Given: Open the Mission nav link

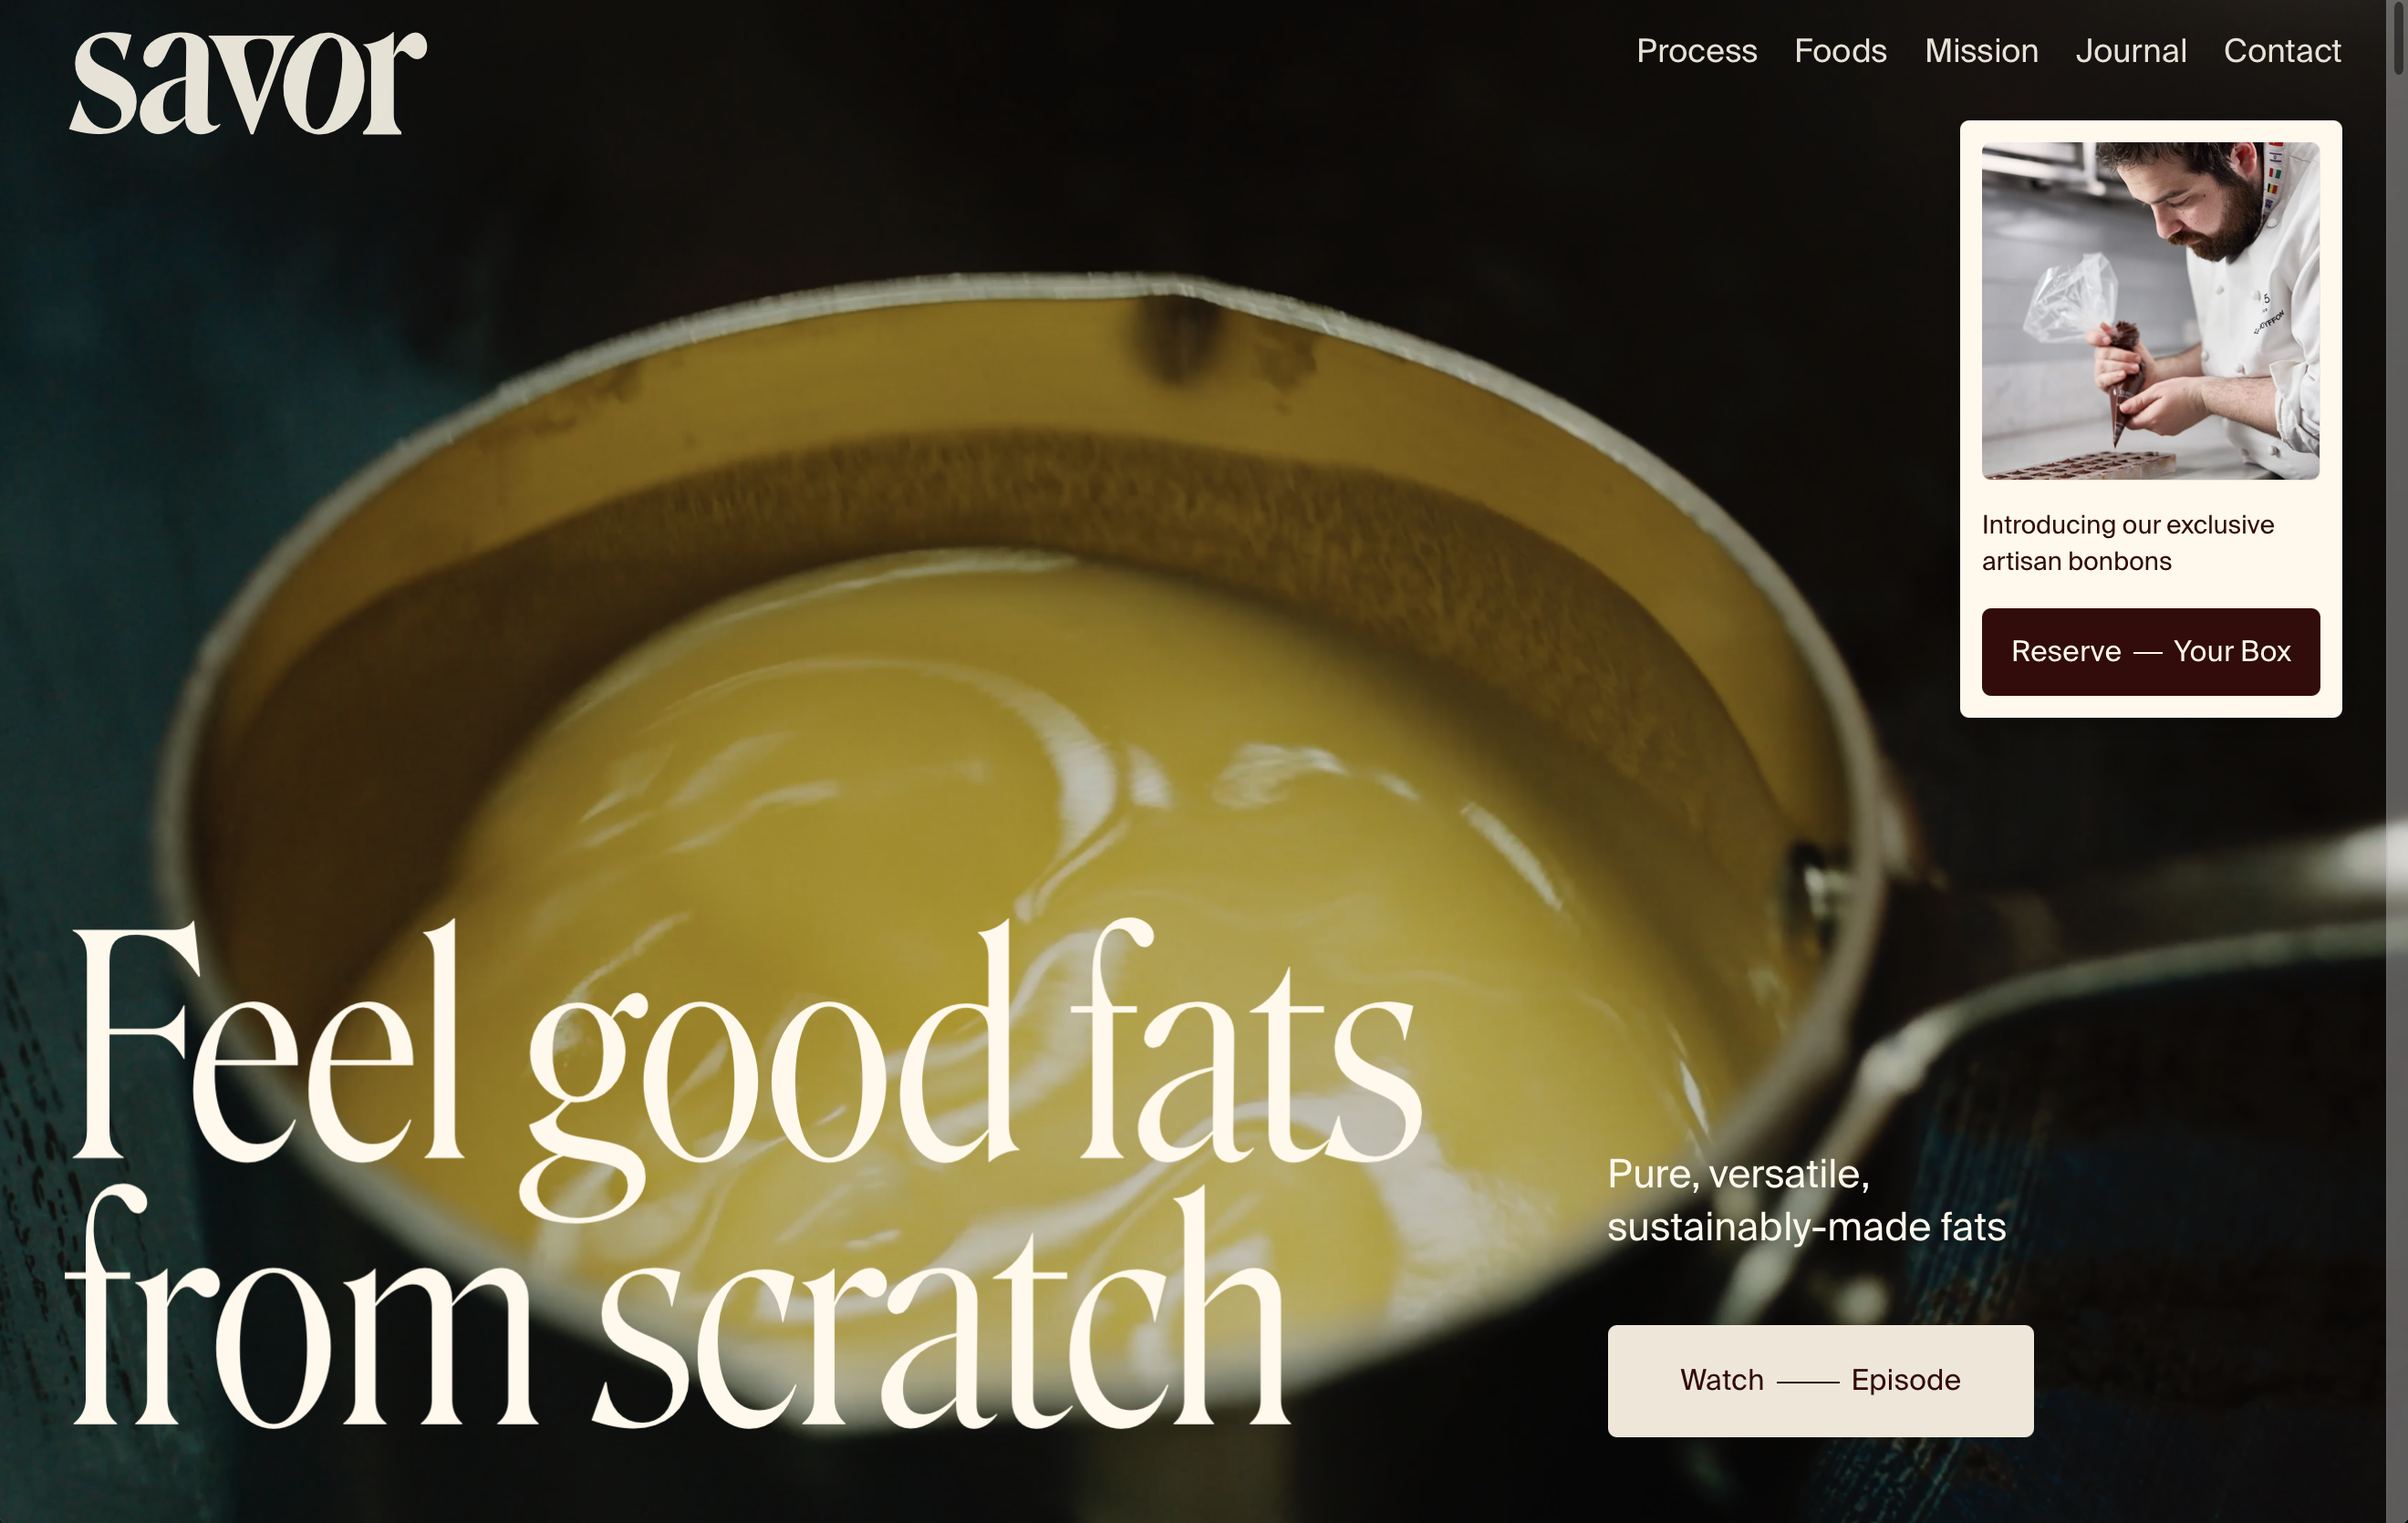Looking at the screenshot, I should [x=1981, y=50].
